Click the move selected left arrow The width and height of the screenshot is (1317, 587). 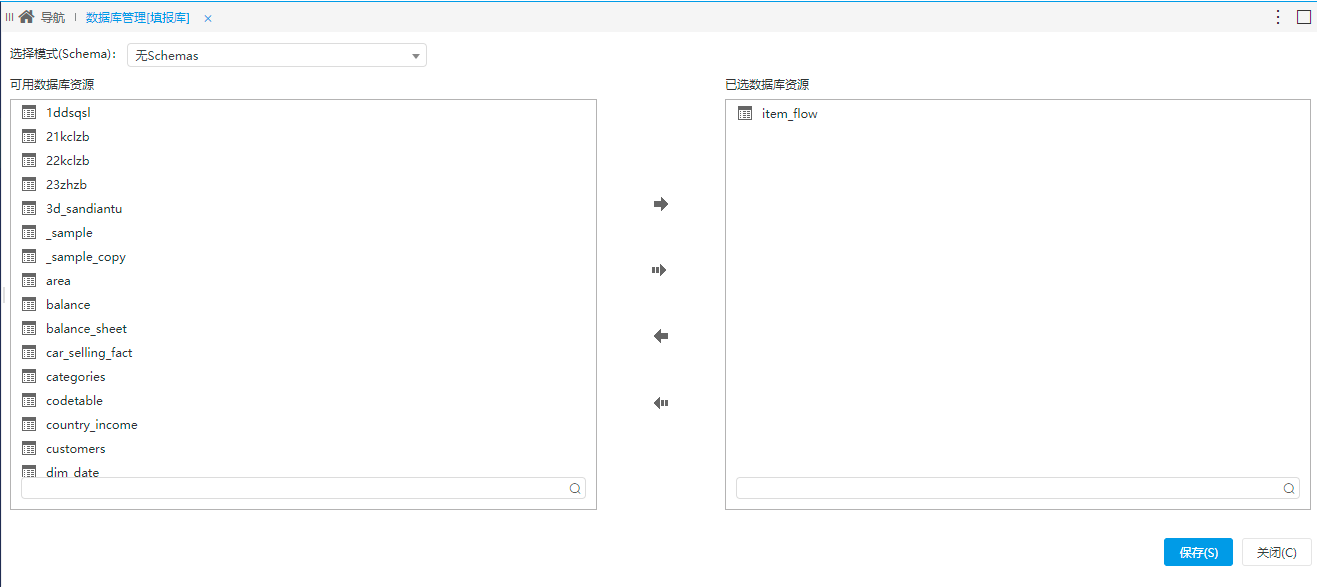click(x=660, y=336)
